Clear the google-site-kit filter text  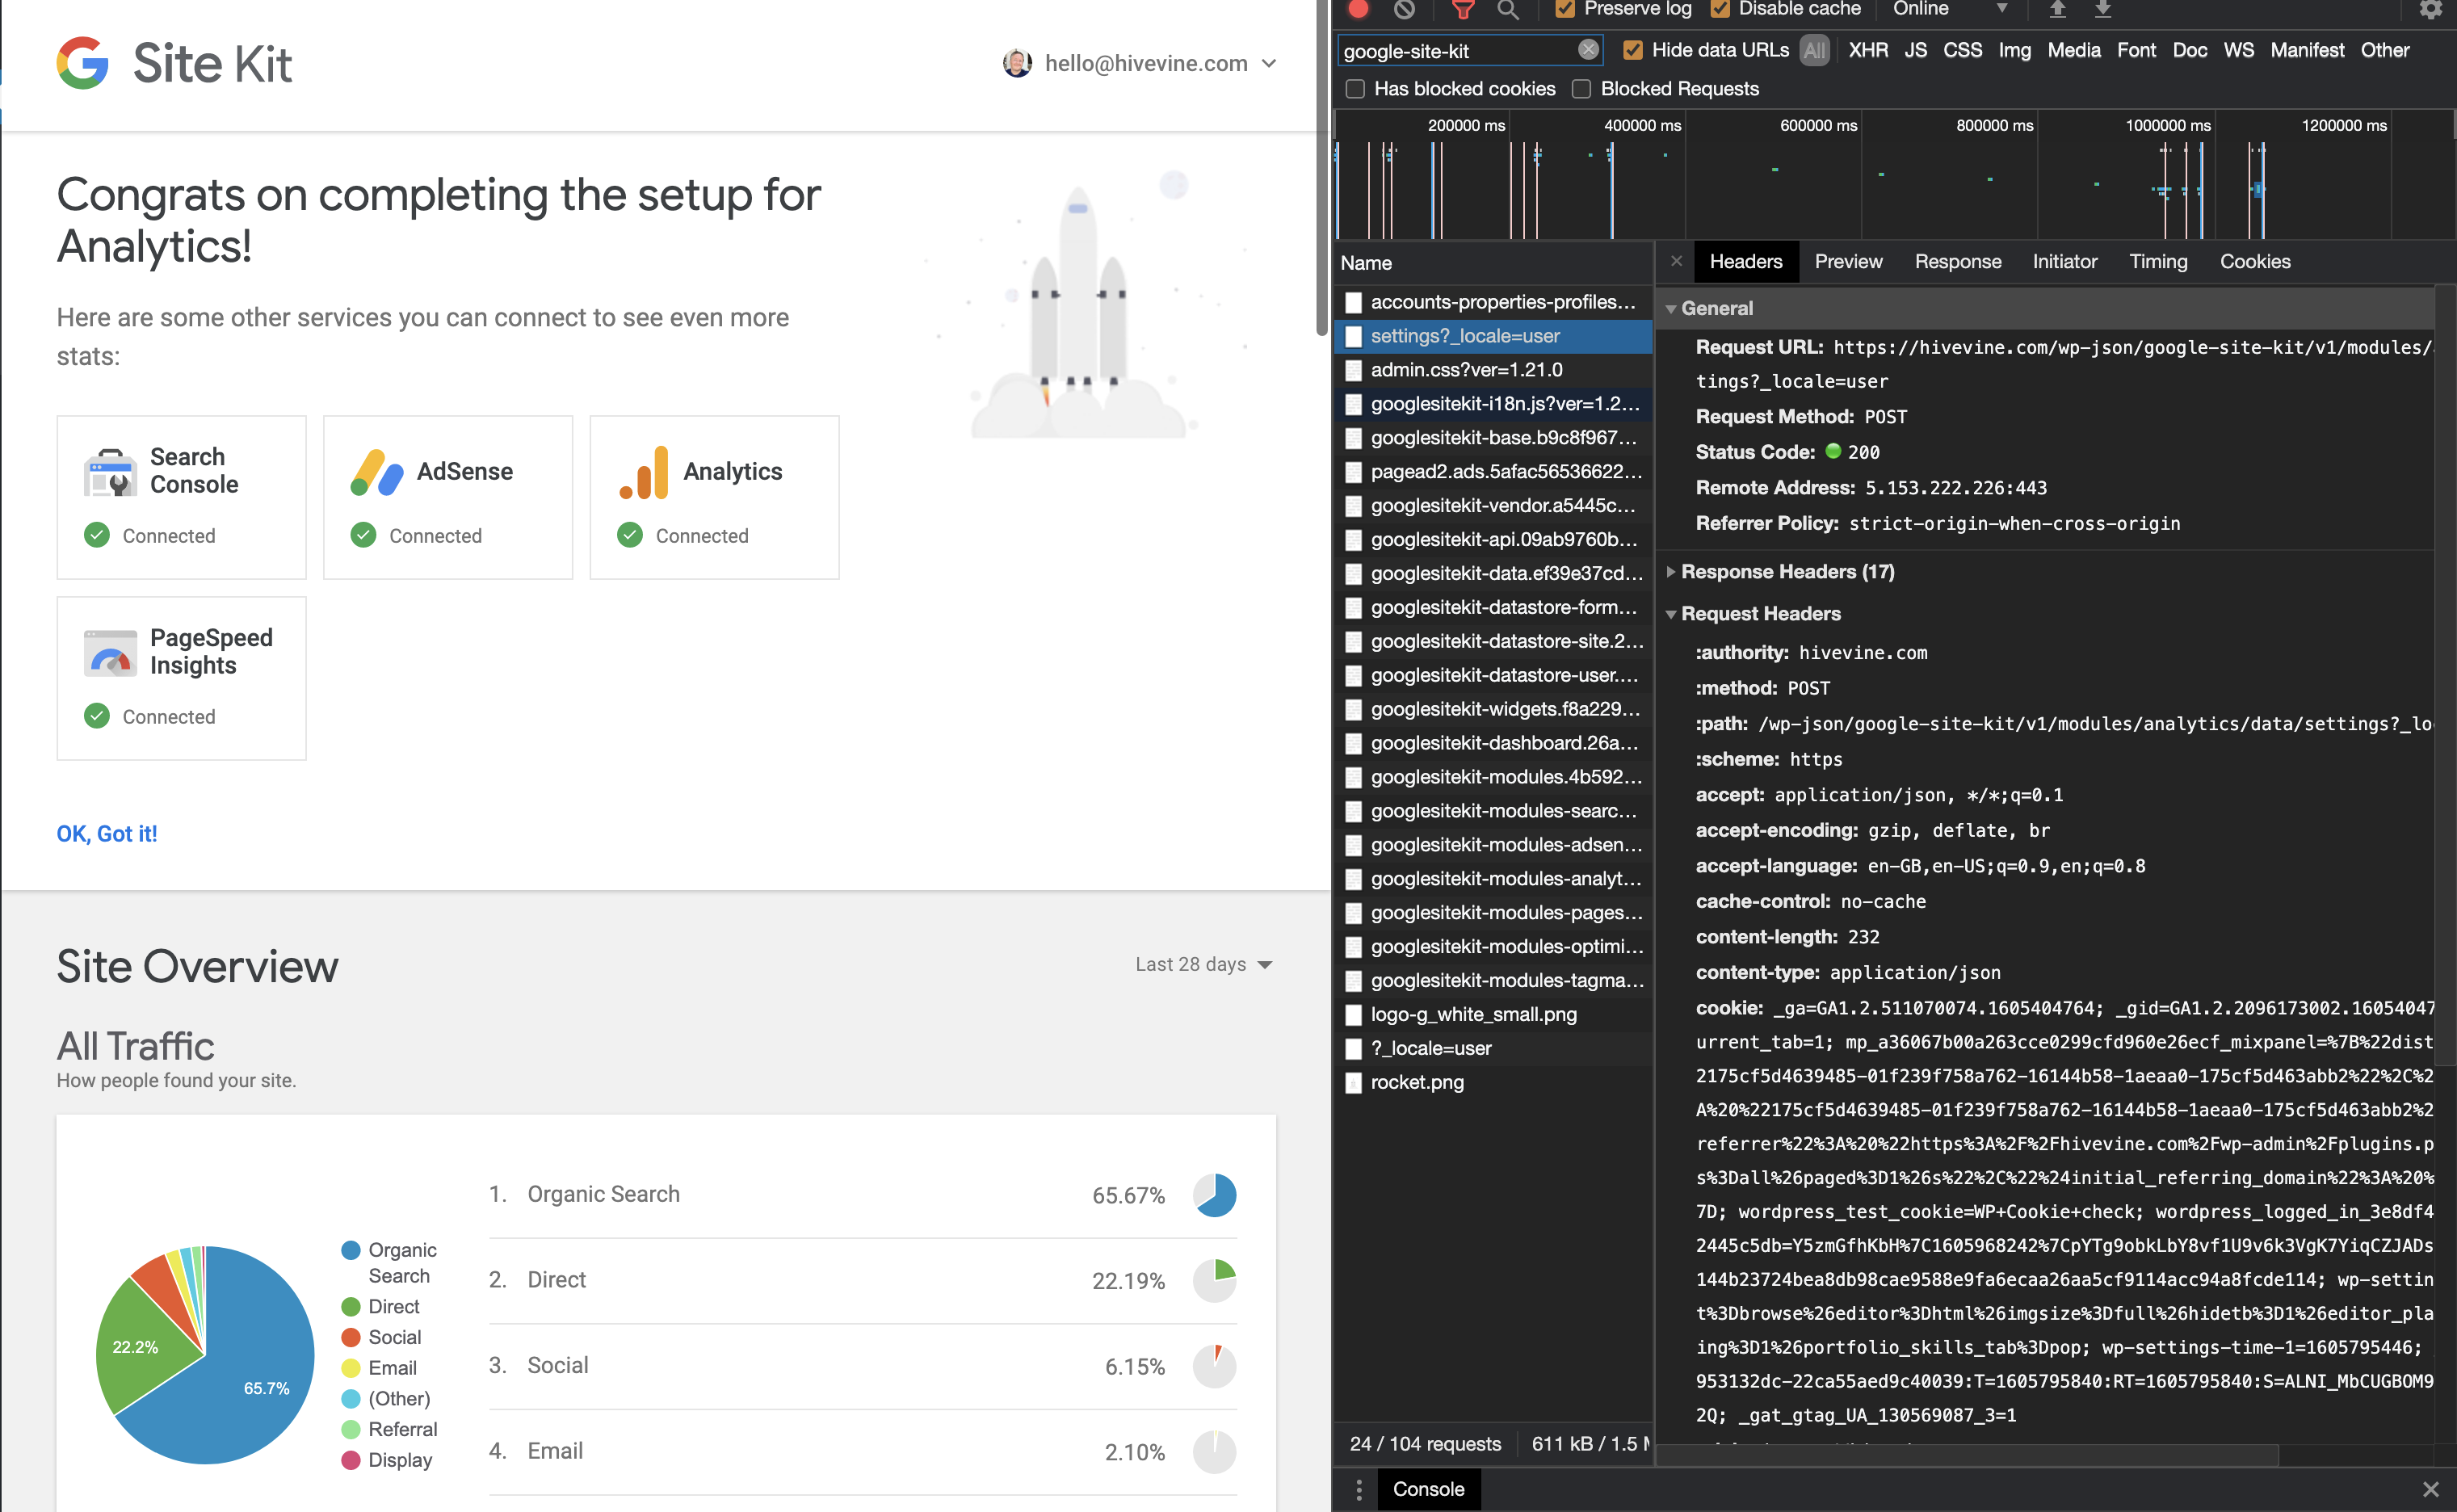click(1588, 50)
